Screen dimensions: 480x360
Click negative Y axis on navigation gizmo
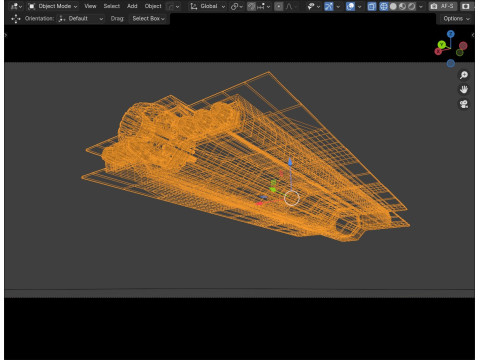point(460,53)
